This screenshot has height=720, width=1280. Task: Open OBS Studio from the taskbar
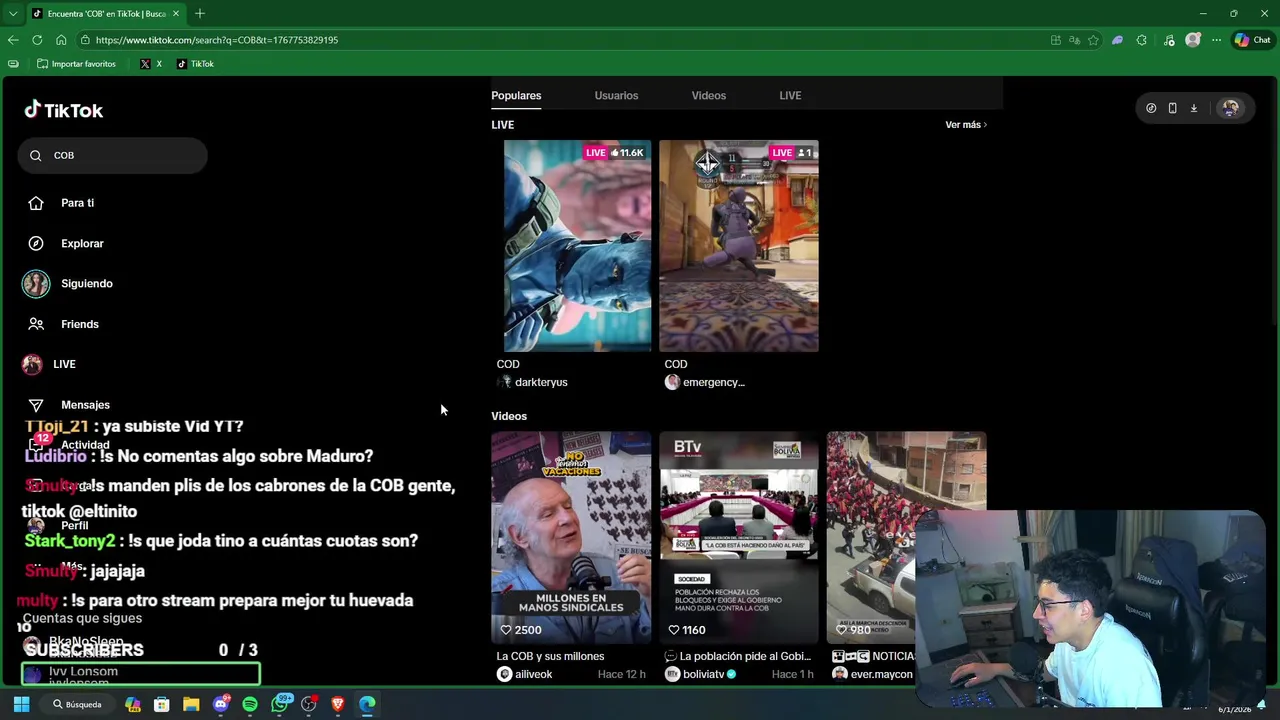coord(309,704)
